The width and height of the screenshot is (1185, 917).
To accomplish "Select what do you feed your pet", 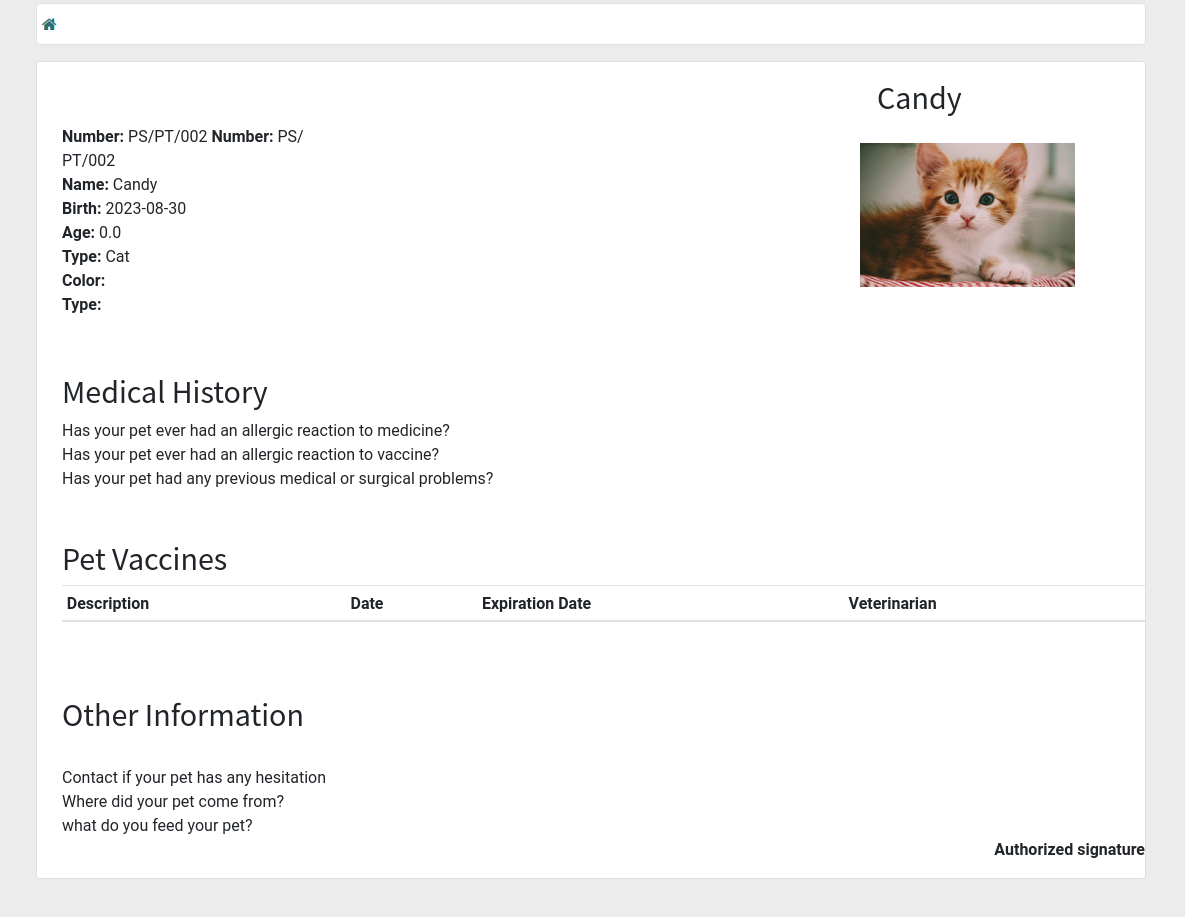I will [x=157, y=826].
